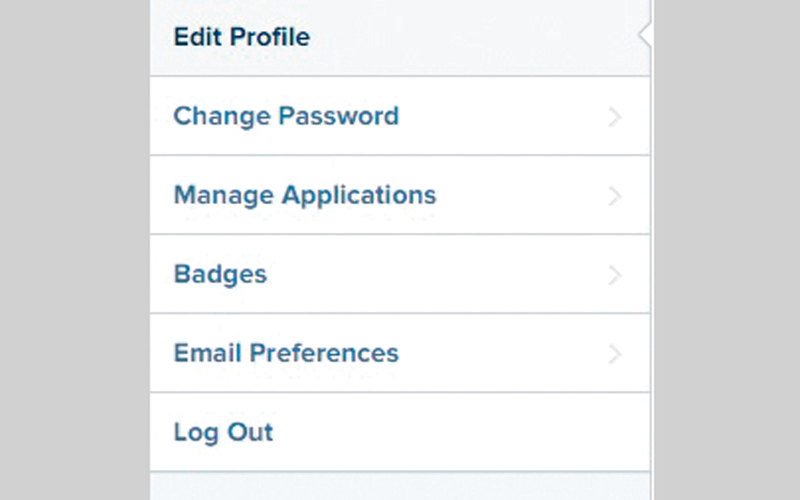Click the chevron arrow beside Change Password
The width and height of the screenshot is (800, 500).
click(x=615, y=117)
